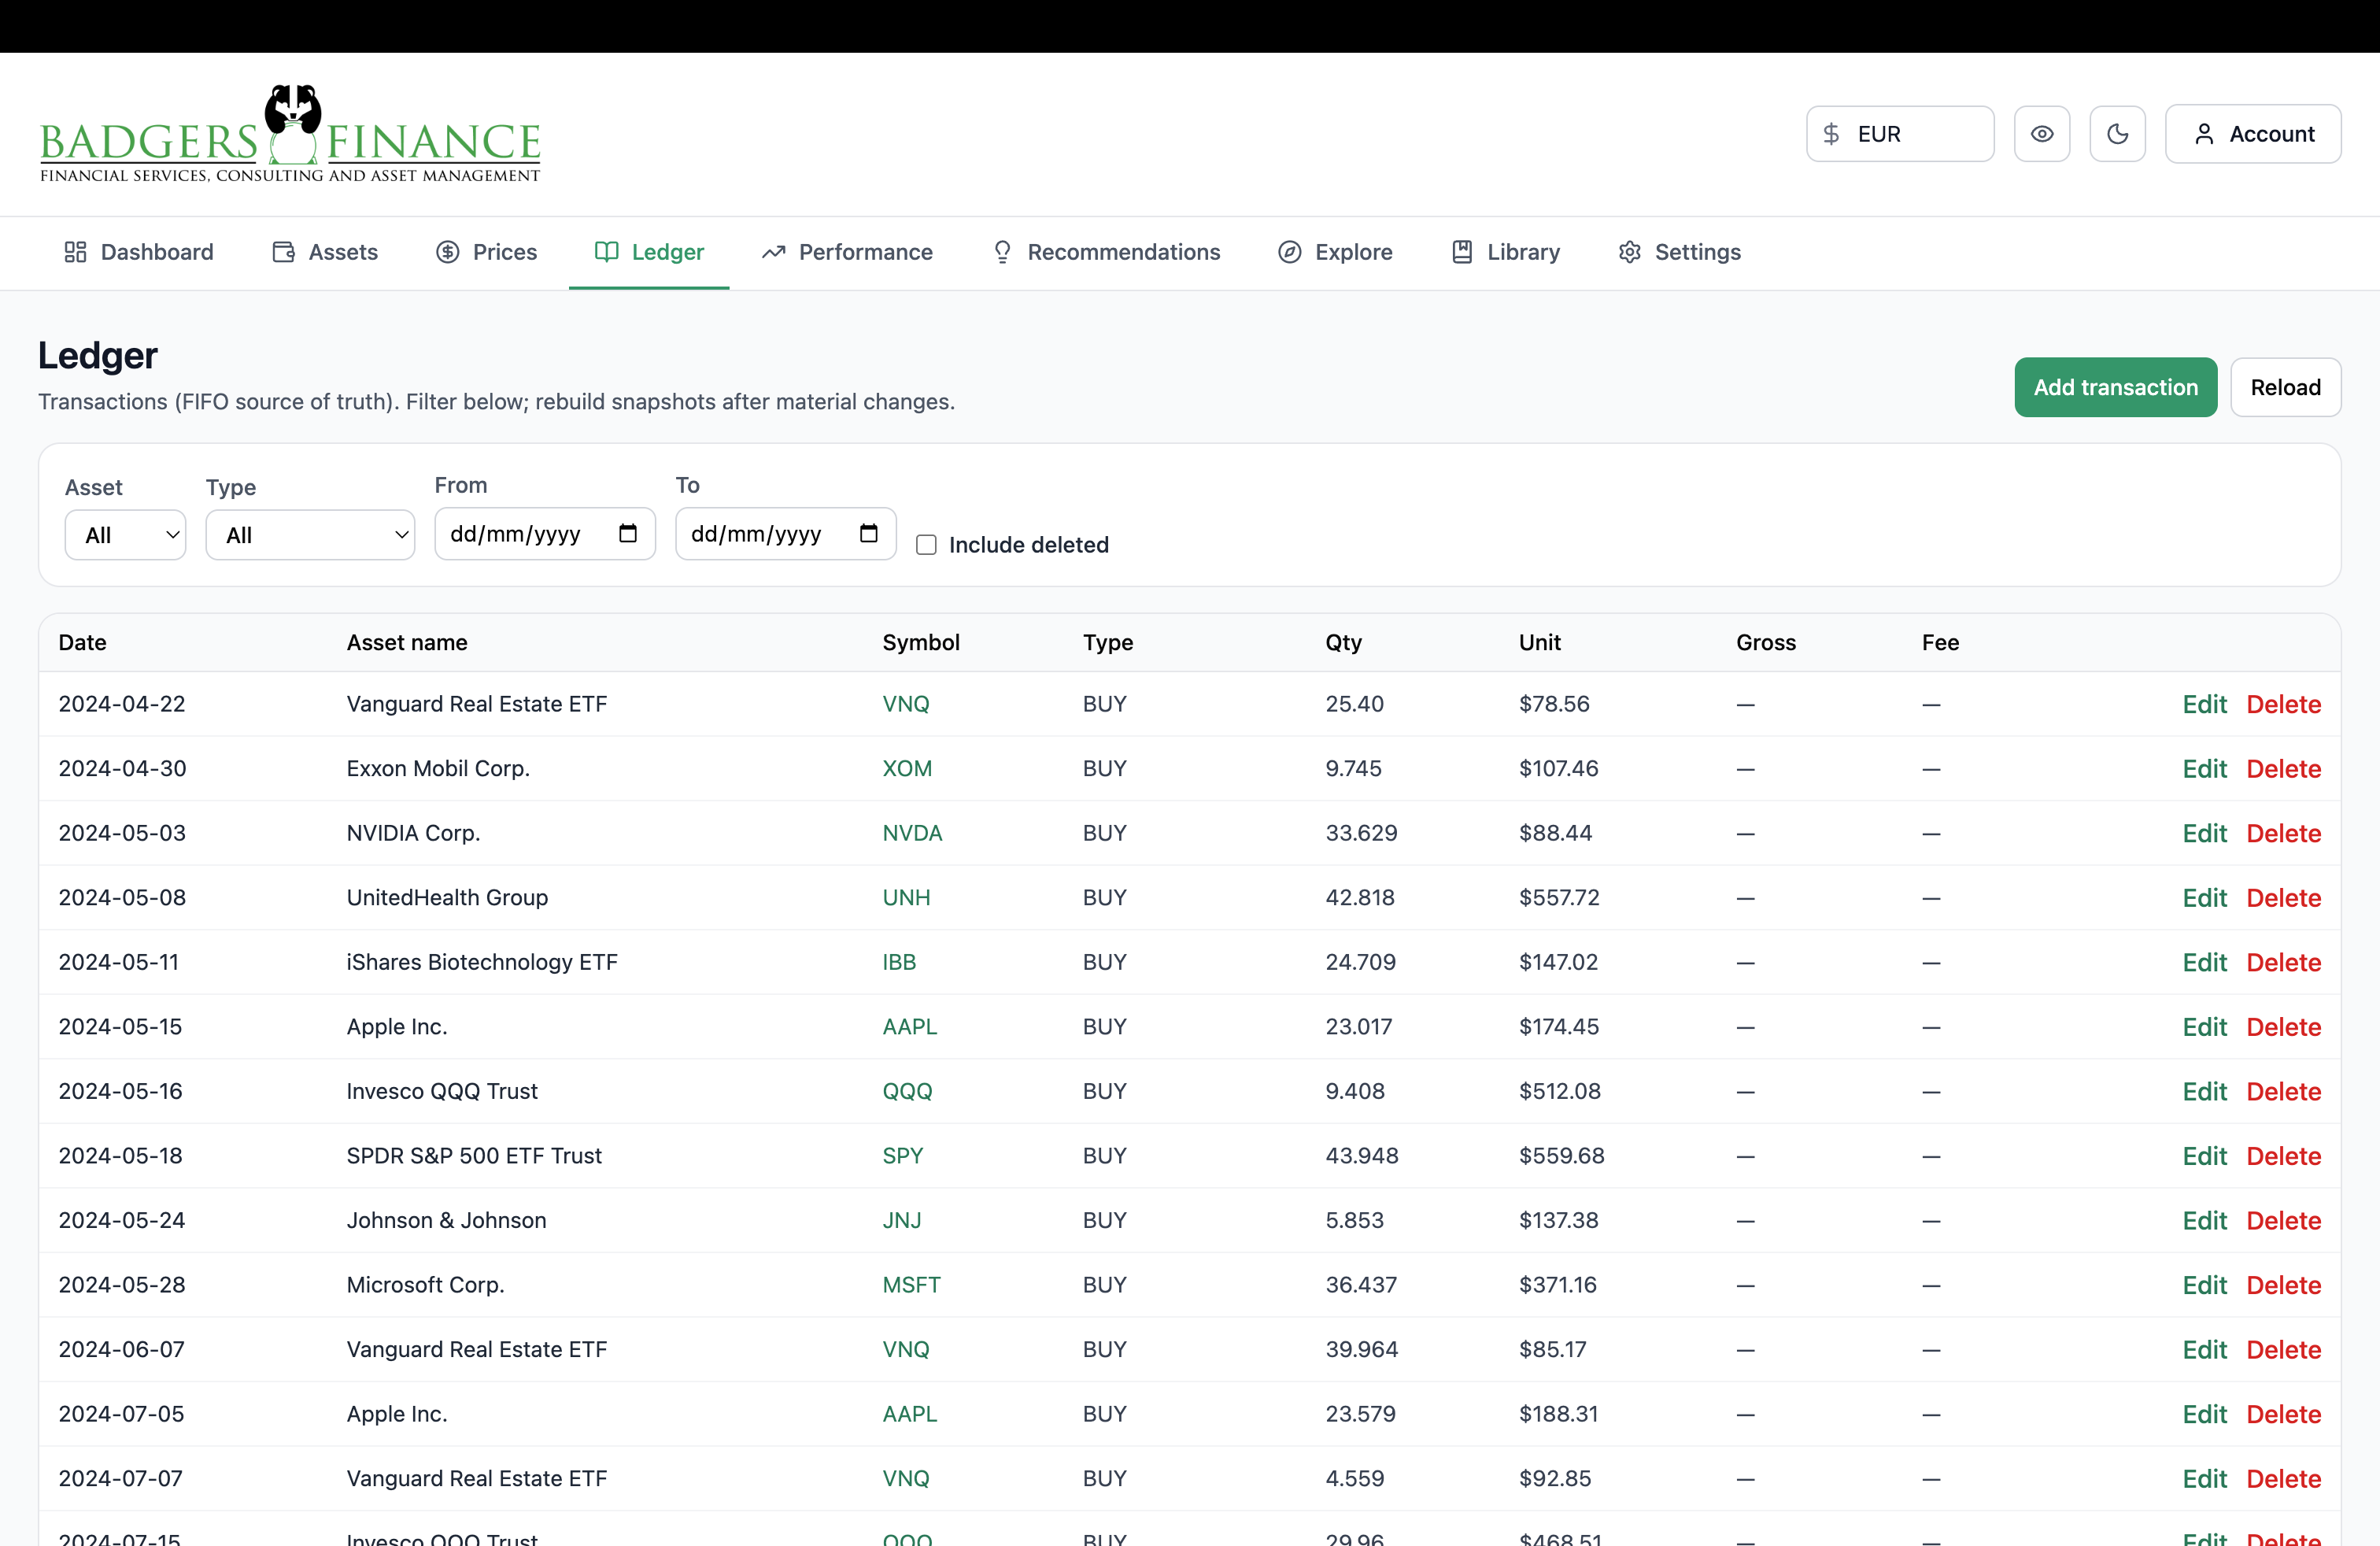Click the Assets wallet icon
Screen dimensions: 2380x1546
[x=283, y=252]
